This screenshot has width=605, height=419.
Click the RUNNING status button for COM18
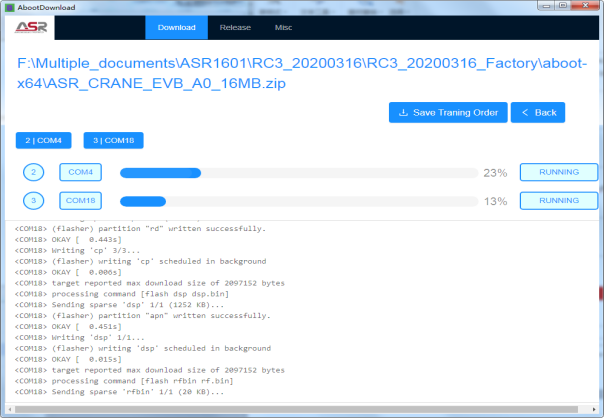click(x=559, y=201)
